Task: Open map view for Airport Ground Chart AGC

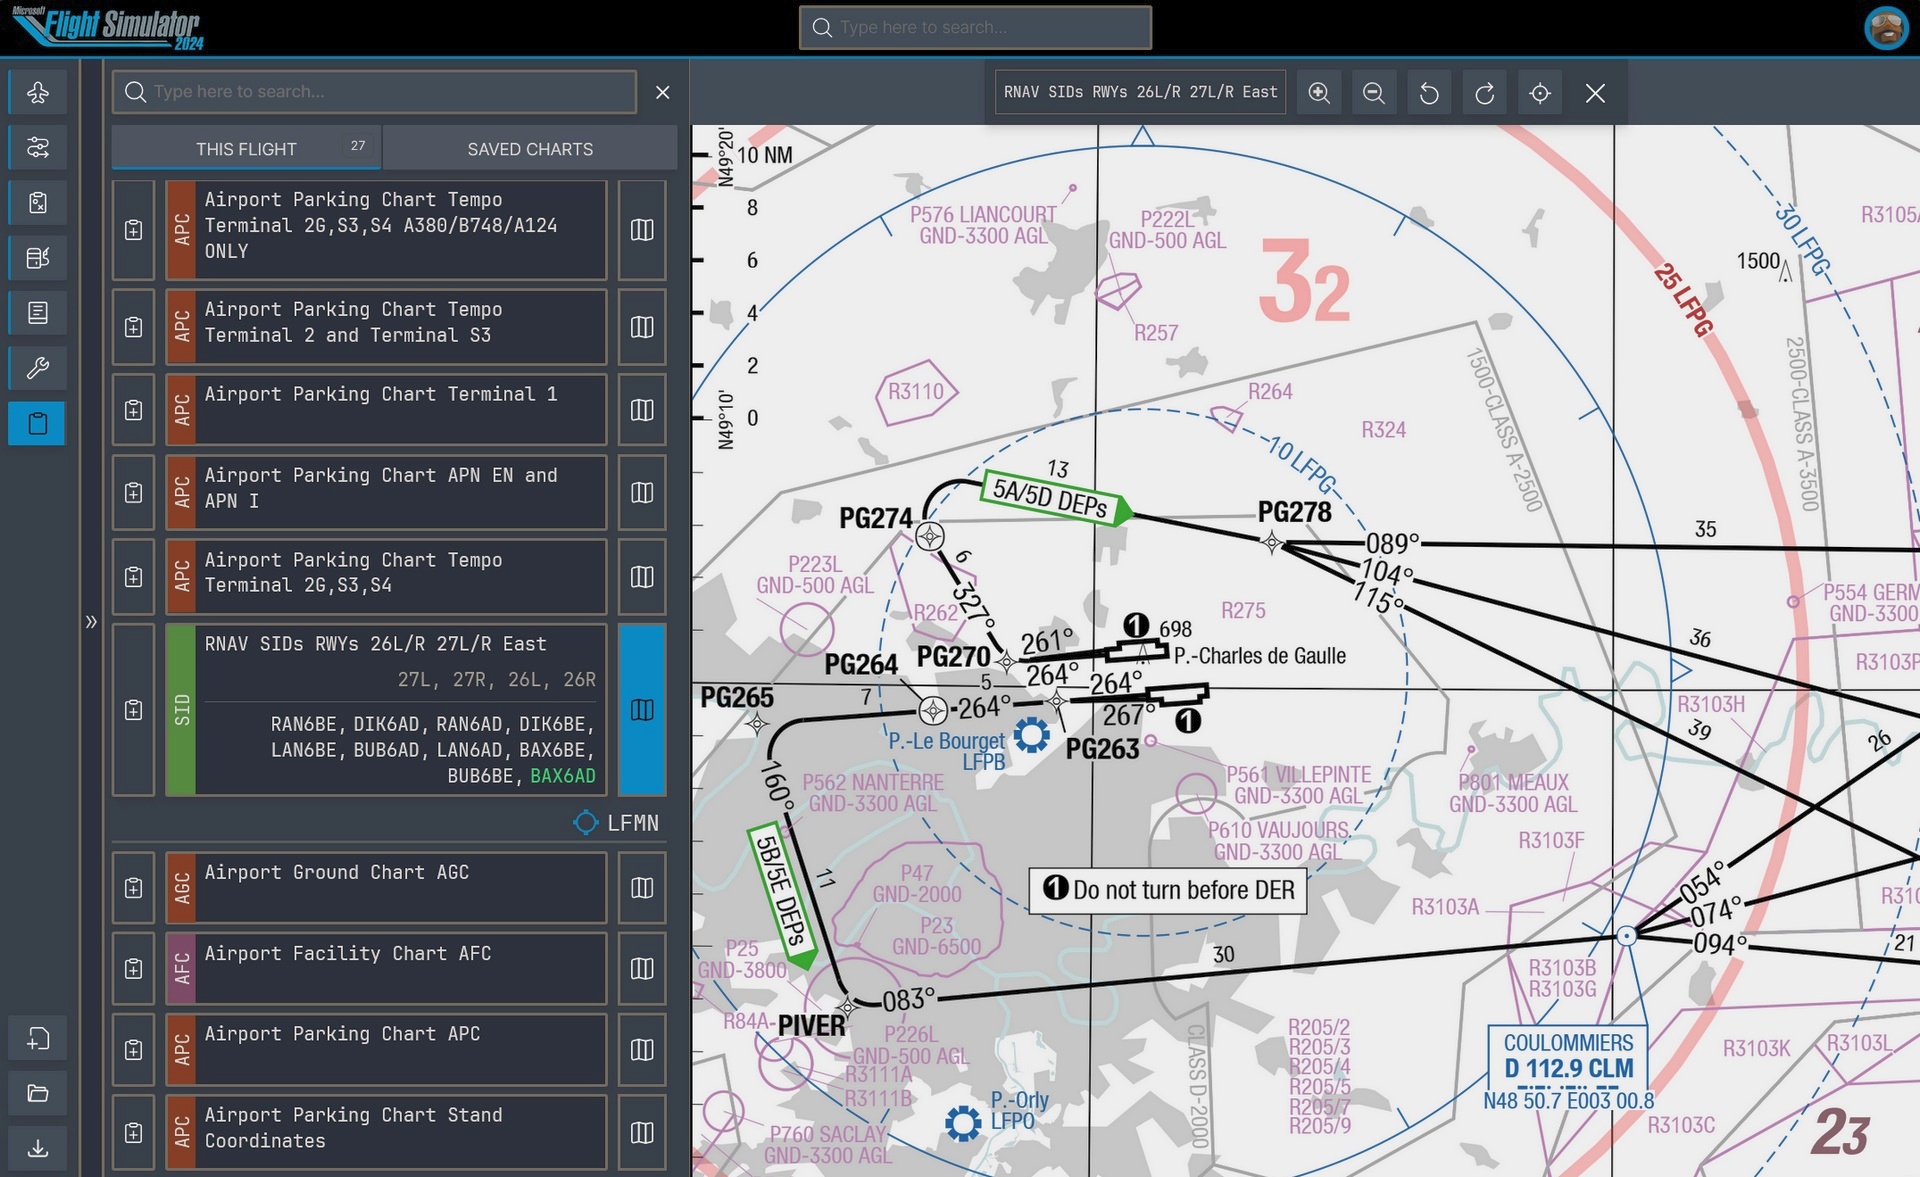Action: click(x=642, y=888)
